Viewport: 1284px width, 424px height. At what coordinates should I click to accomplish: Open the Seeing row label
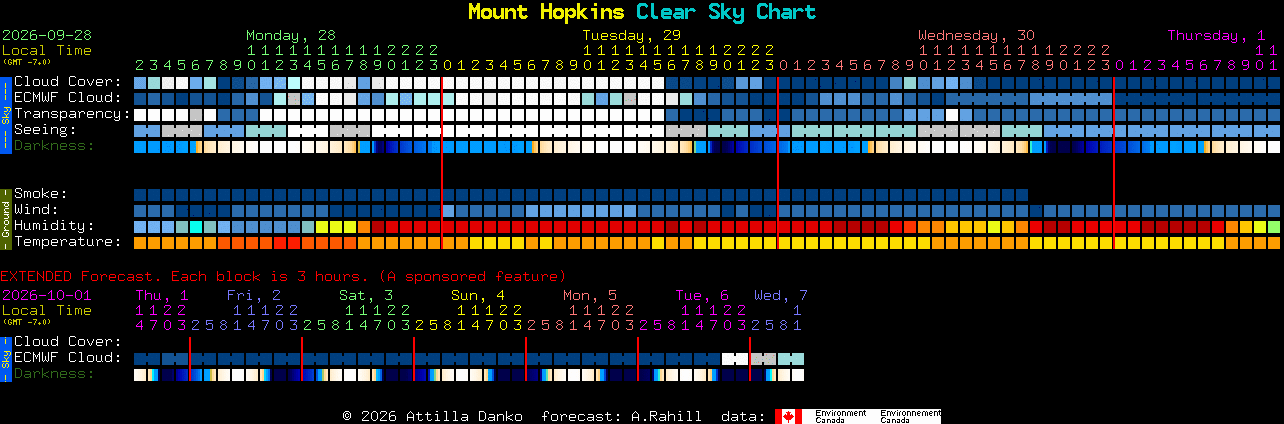point(45,130)
